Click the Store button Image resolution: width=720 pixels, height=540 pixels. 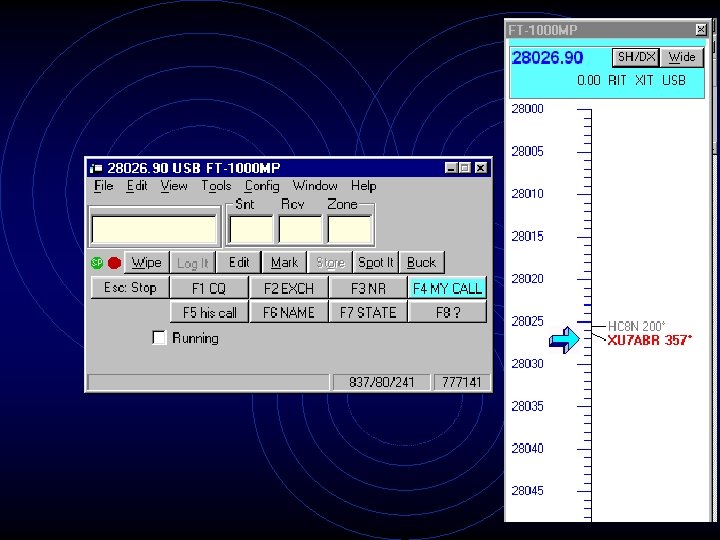click(330, 263)
